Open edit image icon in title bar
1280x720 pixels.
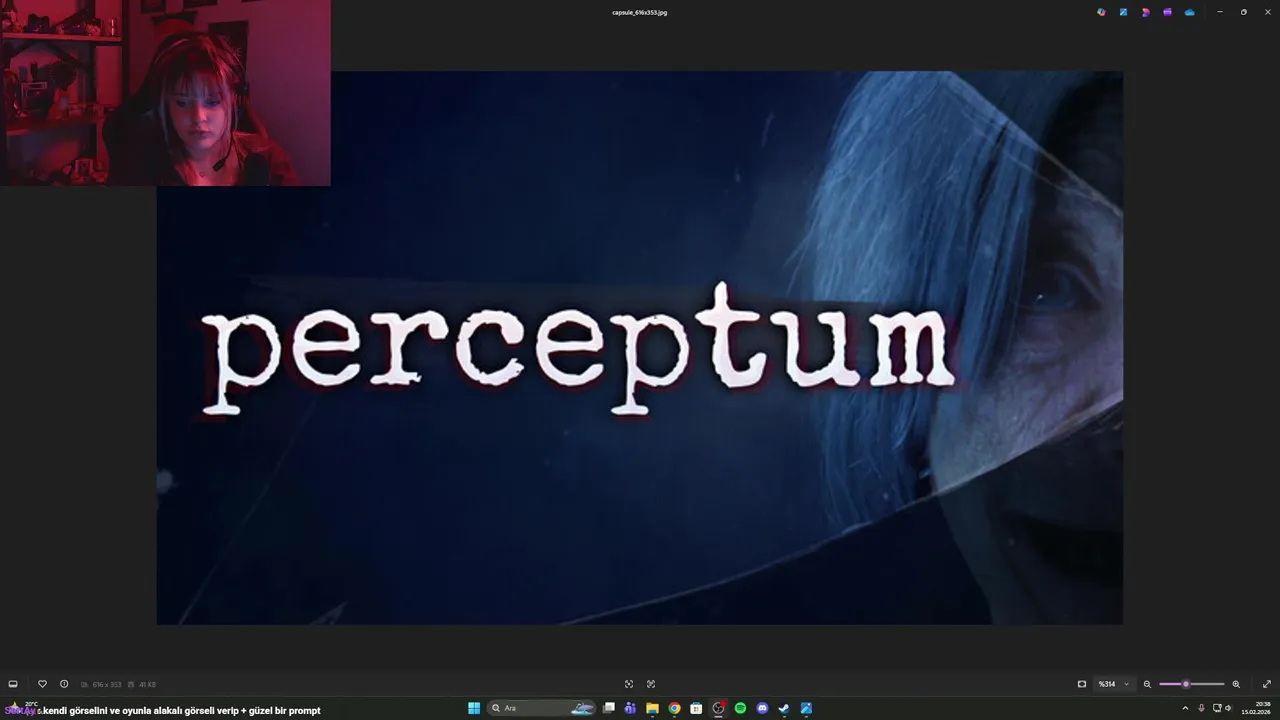pos(1123,12)
